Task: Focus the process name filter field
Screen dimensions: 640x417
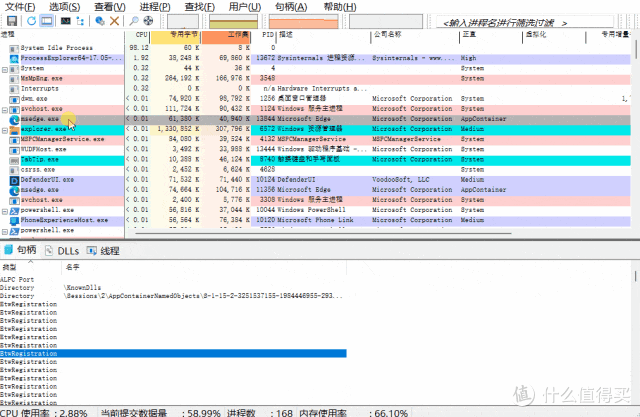Action: 525,22
